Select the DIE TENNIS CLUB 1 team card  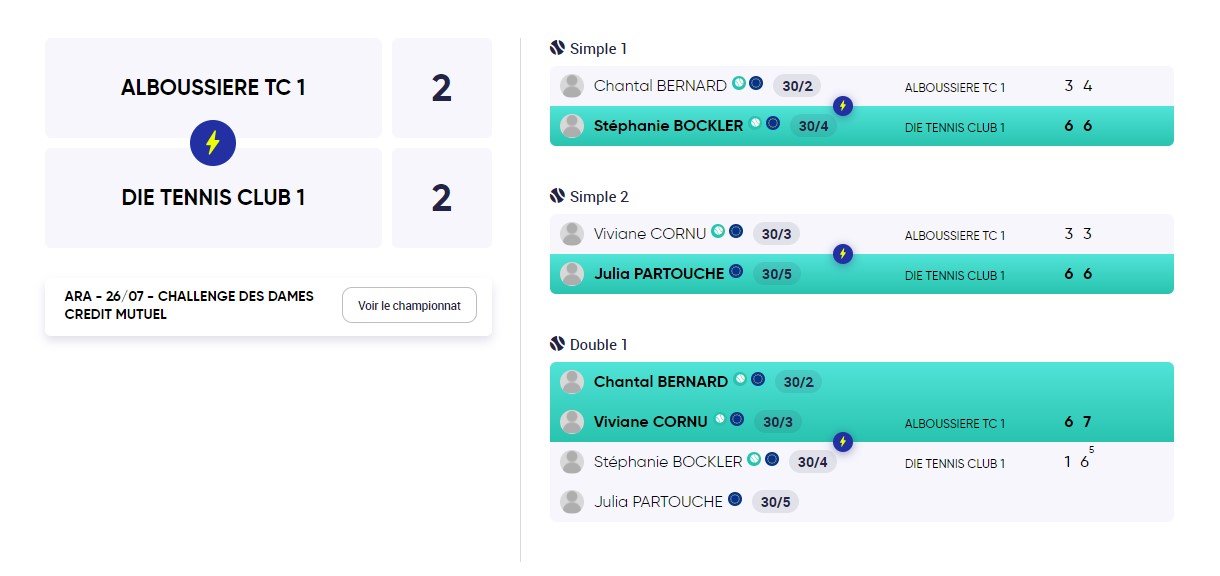(x=213, y=198)
